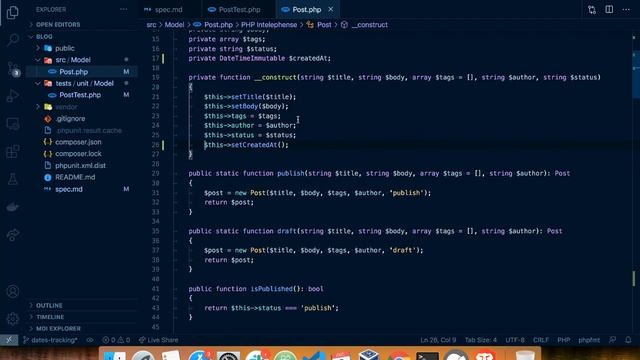Image resolution: width=640 pixels, height=360 pixels.
Task: Open the Live Share activity bar icon
Action: coord(13,235)
